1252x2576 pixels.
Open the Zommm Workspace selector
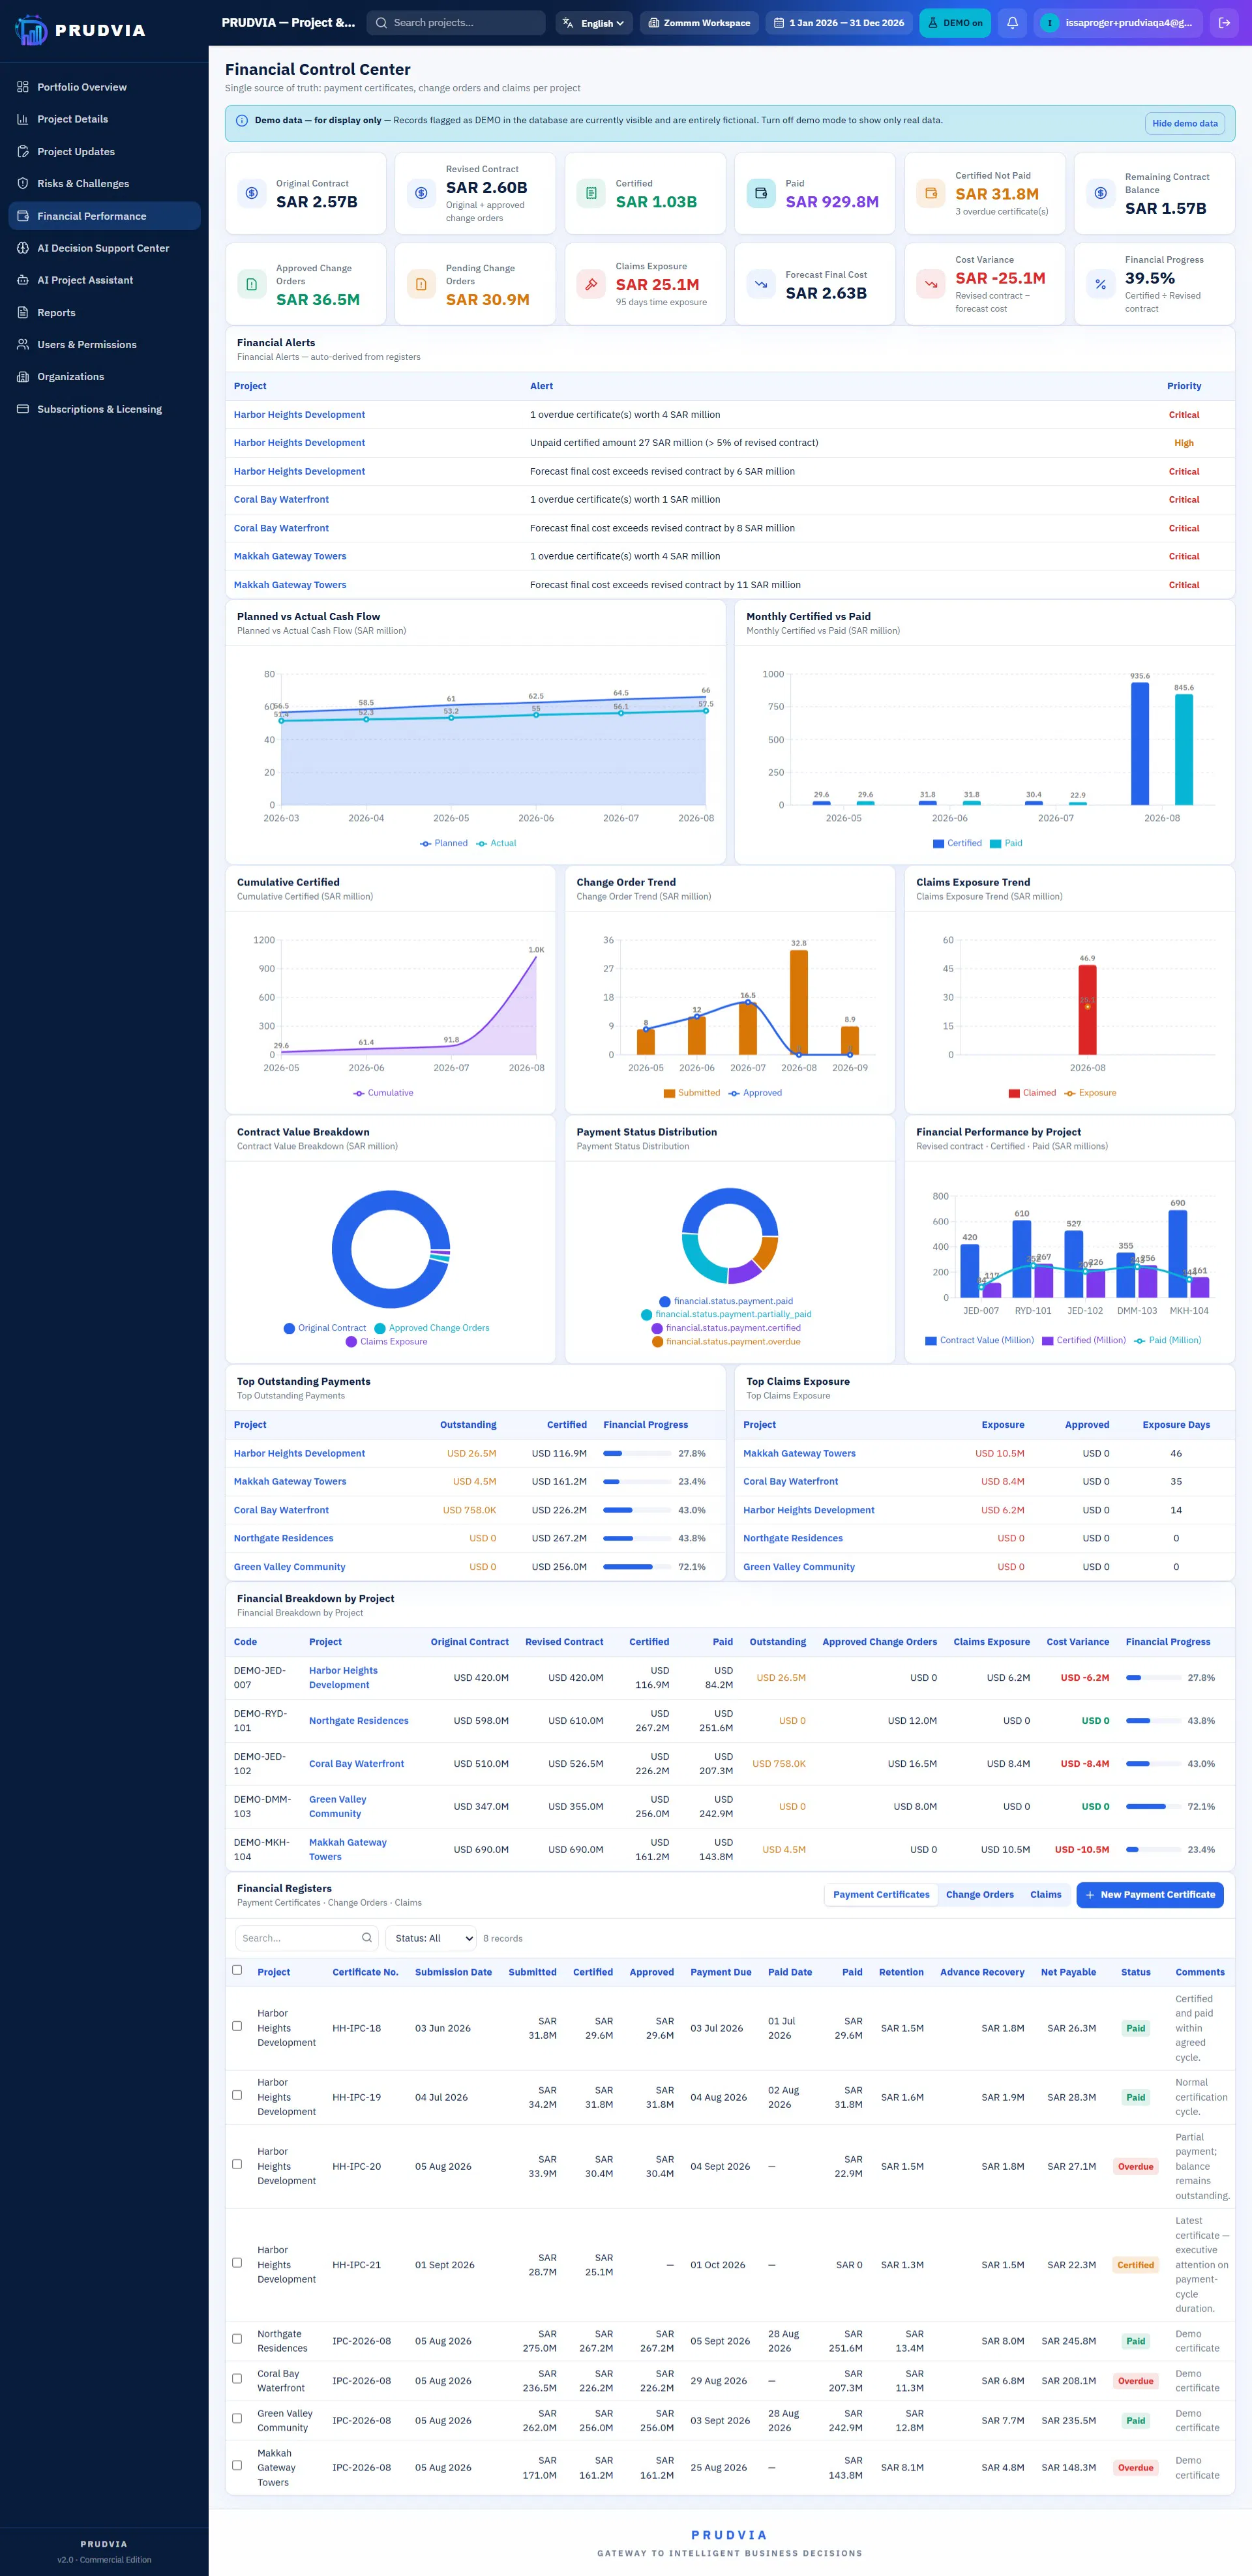(699, 22)
